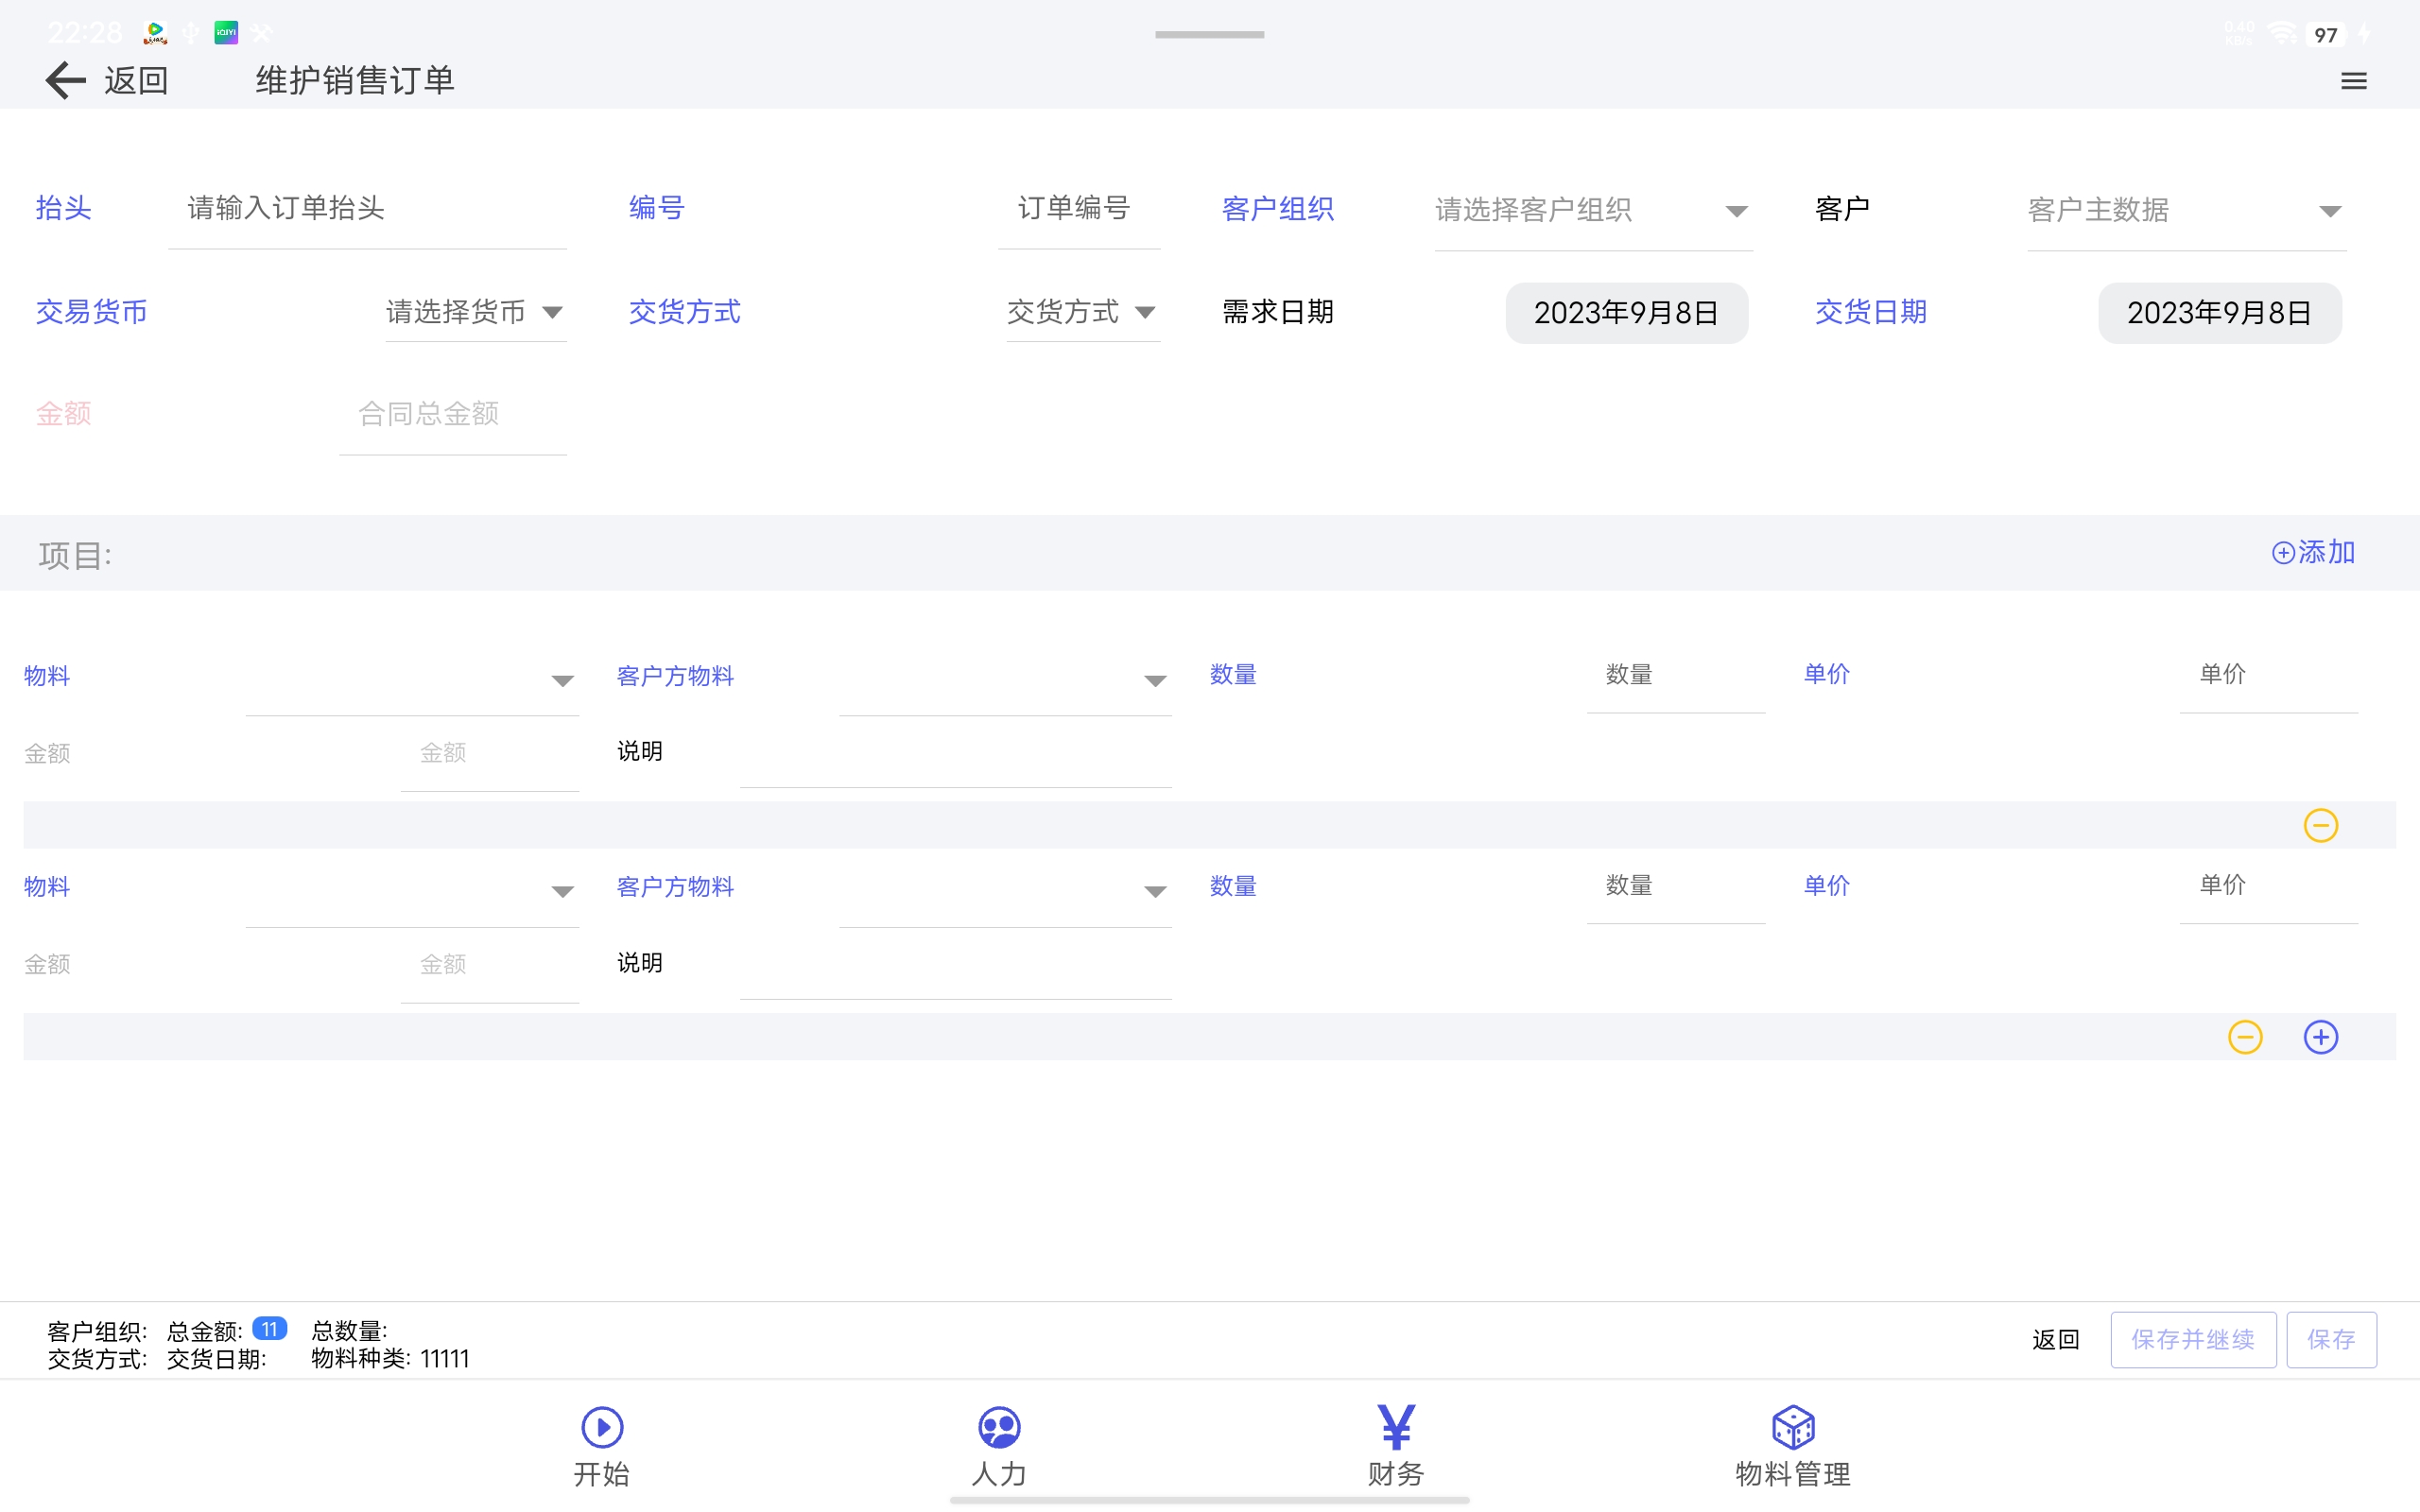Click 保存并继续 button
The image size is (2420, 1512).
2192,1339
